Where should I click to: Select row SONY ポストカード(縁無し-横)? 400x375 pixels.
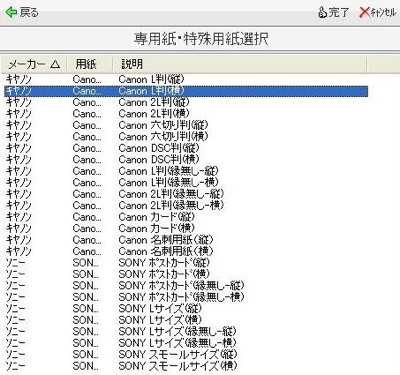tap(186, 297)
